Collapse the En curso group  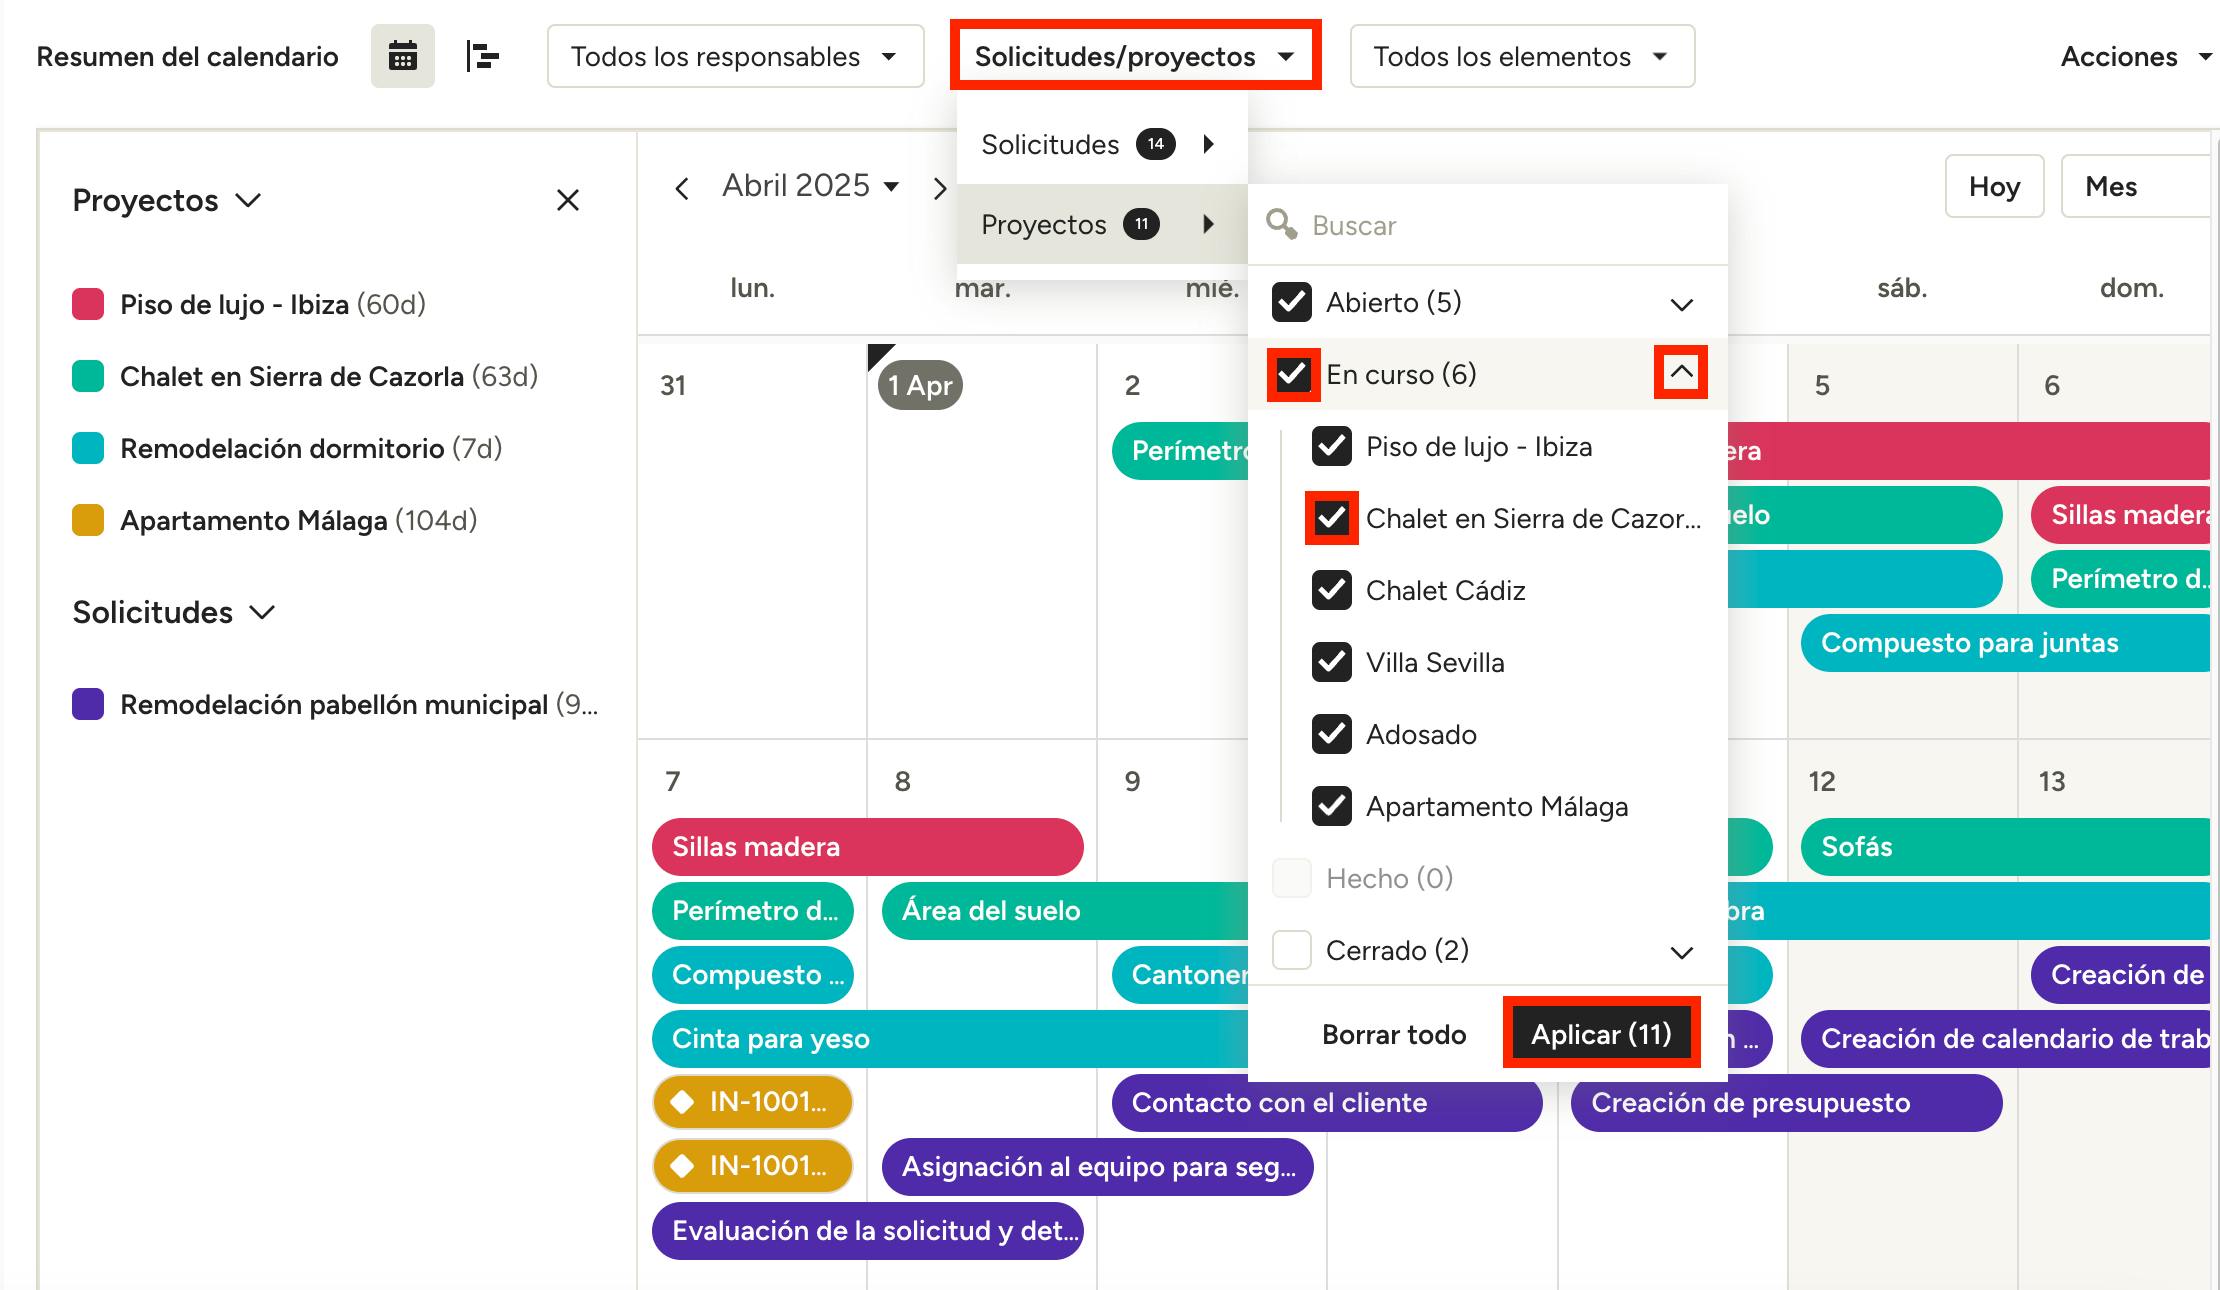[x=1681, y=373]
